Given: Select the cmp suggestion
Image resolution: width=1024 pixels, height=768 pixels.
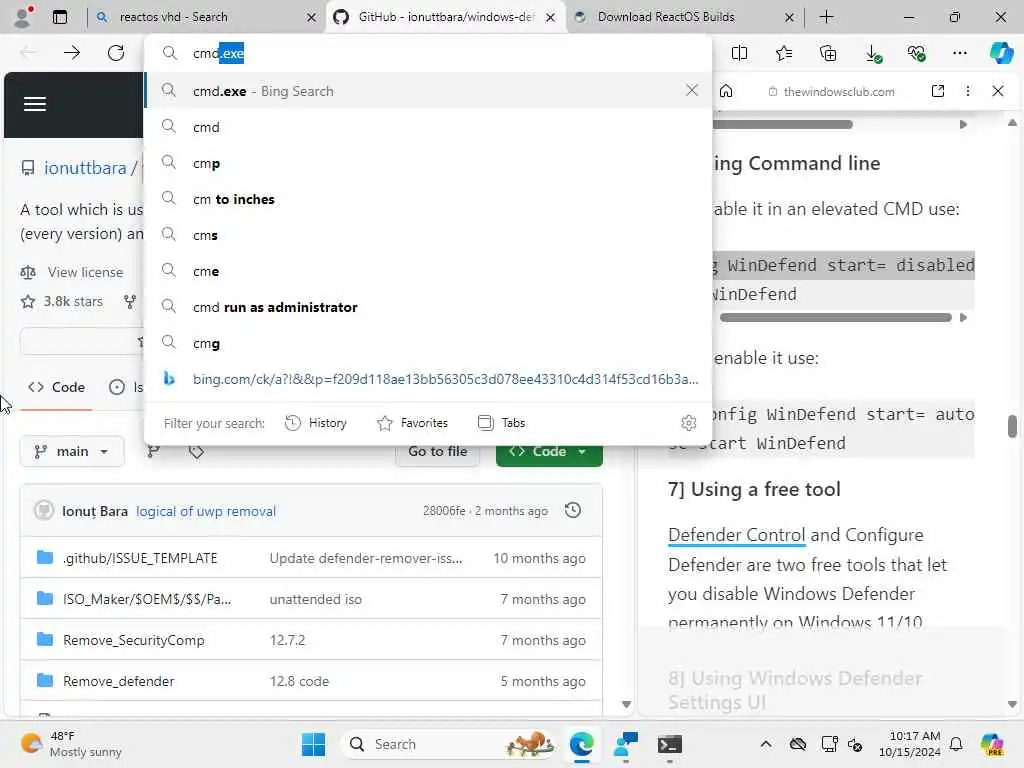Looking at the screenshot, I should [428, 163].
